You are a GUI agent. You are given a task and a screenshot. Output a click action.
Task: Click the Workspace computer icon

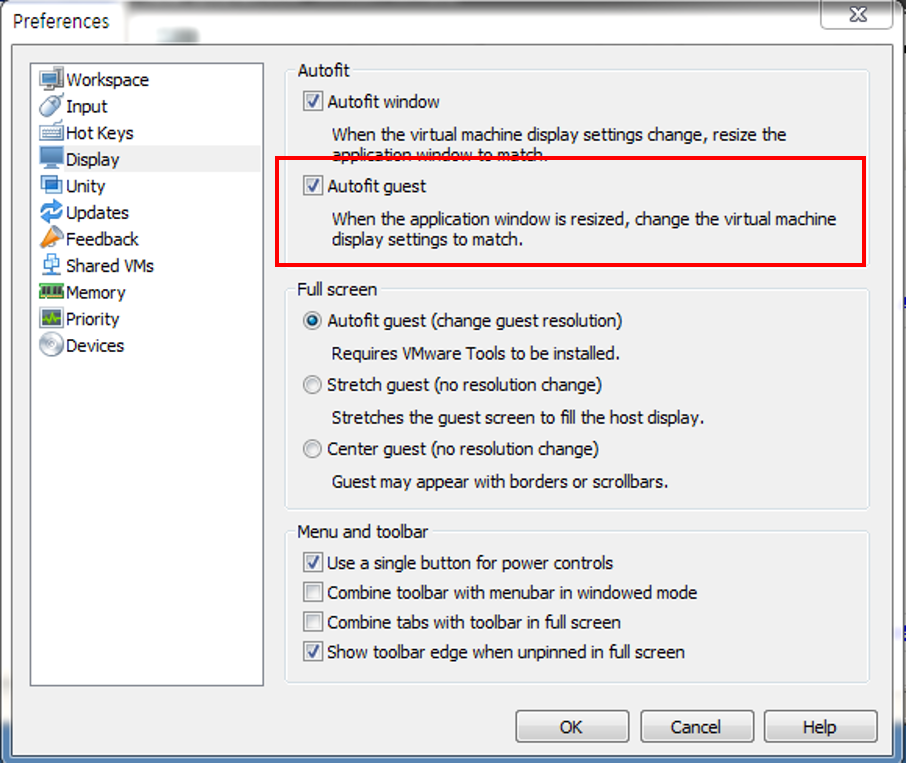coord(51,79)
